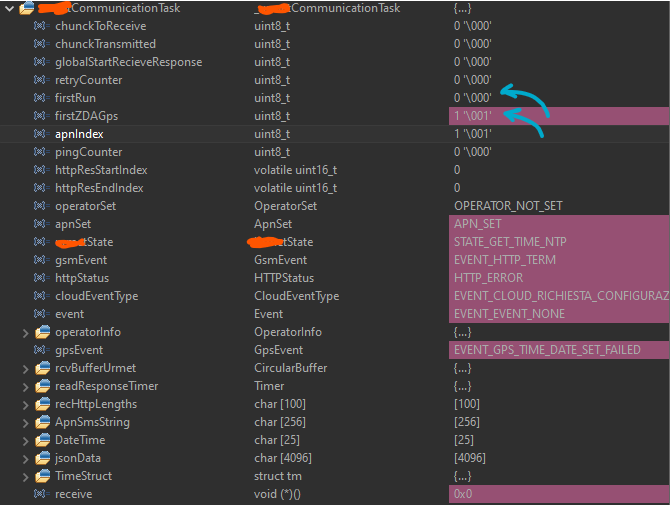Click the variable icon beside cloudEventType
The height and width of the screenshot is (505, 670).
(x=42, y=296)
